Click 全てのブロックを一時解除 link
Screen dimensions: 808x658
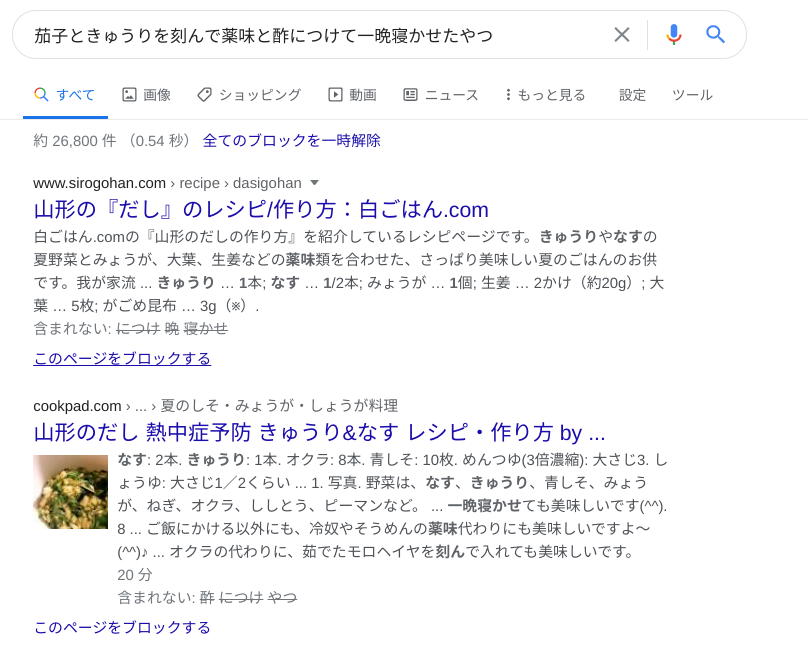291,141
